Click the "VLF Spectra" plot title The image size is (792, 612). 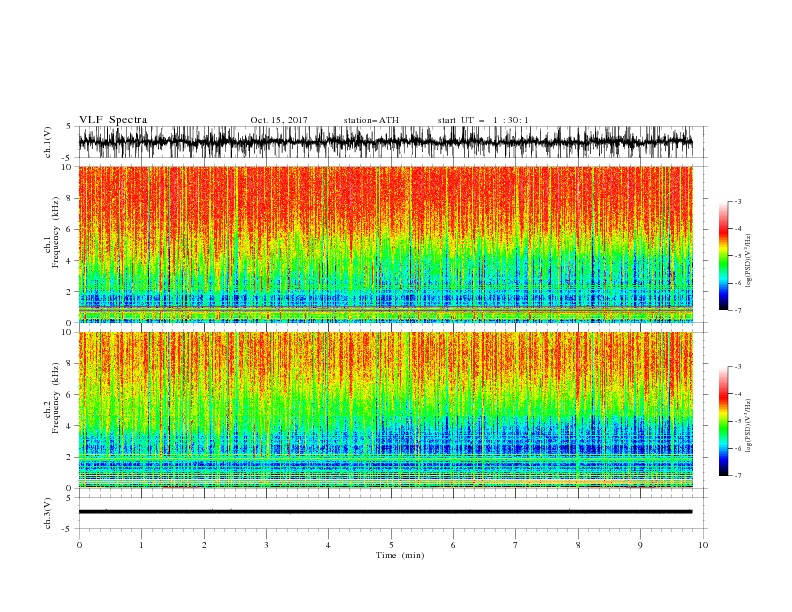click(x=113, y=120)
